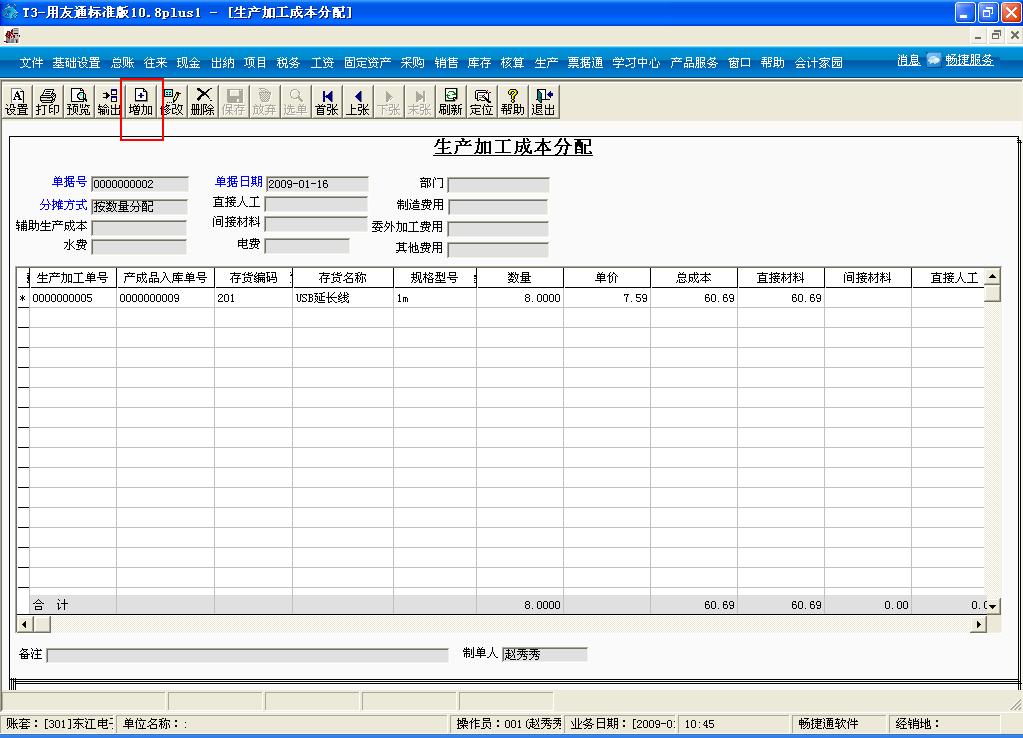
Task: Click the 删除 (Delete) icon
Action: tap(201, 101)
